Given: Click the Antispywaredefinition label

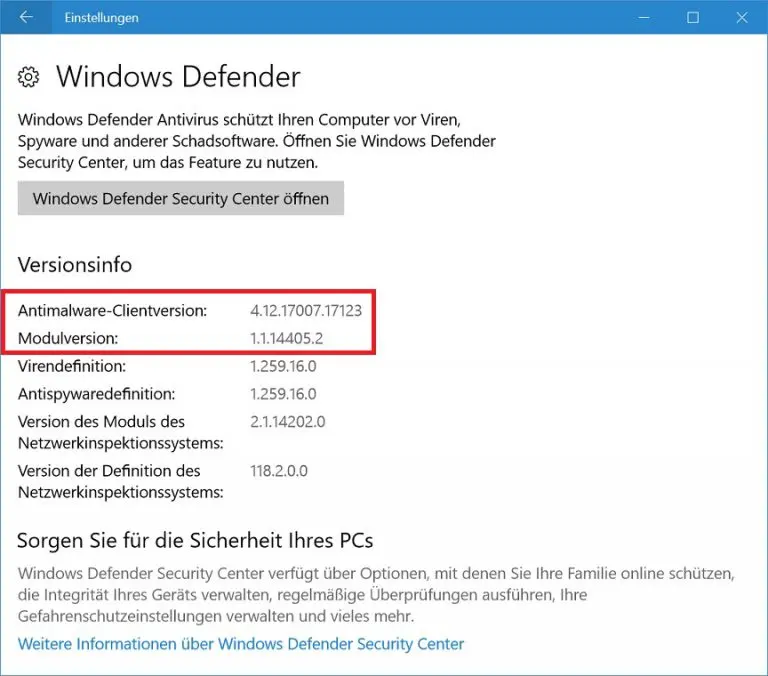Looking at the screenshot, I should pyautogui.click(x=96, y=394).
